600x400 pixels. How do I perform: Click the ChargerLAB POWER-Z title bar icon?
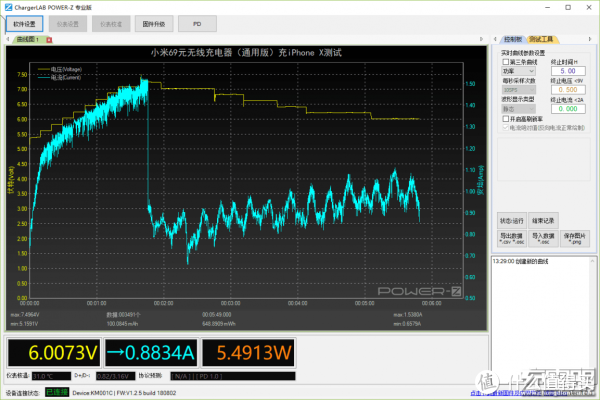(8, 7)
